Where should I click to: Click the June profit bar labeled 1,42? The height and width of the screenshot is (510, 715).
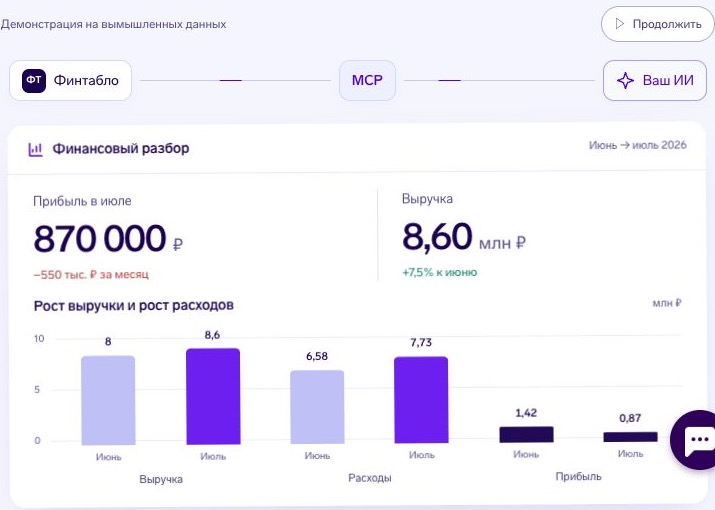click(526, 434)
